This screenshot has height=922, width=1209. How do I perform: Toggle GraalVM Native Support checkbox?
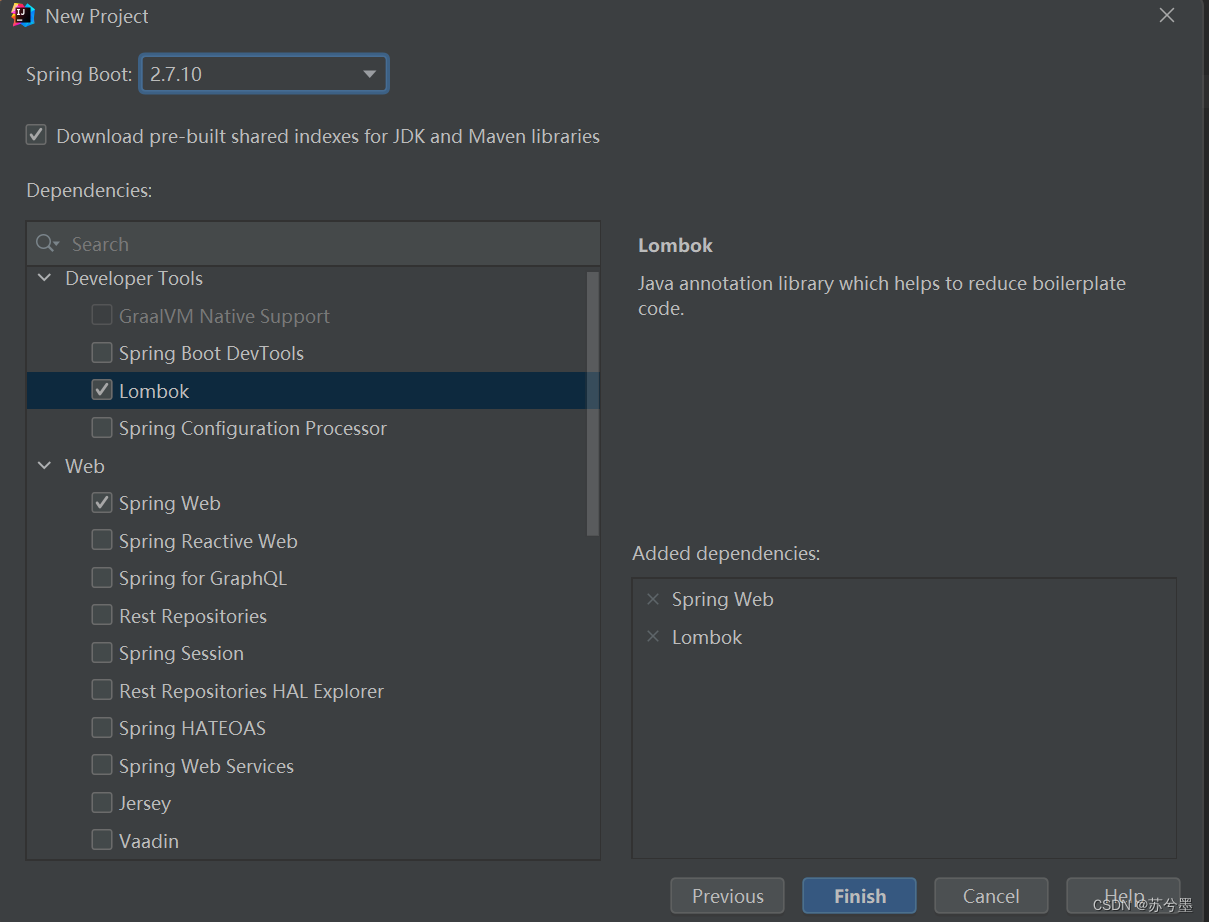pyautogui.click(x=102, y=316)
